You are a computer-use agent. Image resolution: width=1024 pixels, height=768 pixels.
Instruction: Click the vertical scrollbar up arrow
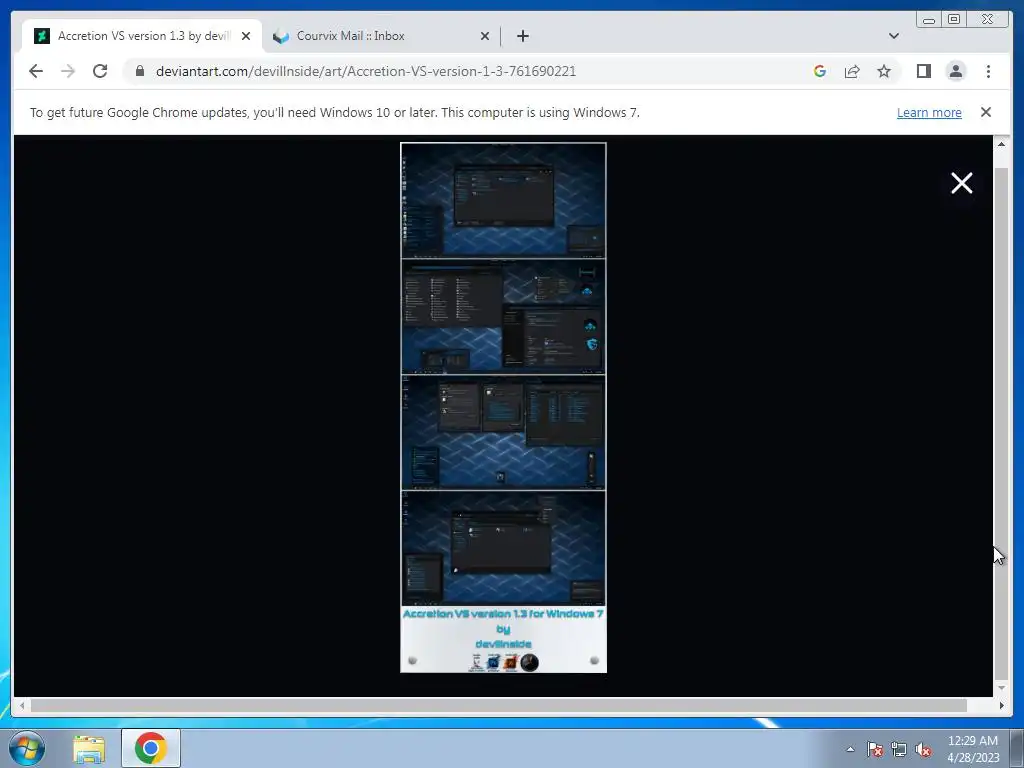[x=1001, y=144]
